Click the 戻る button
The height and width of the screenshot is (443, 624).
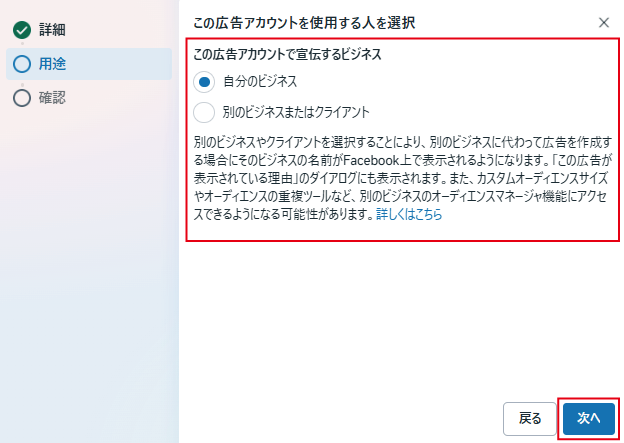tap(530, 419)
